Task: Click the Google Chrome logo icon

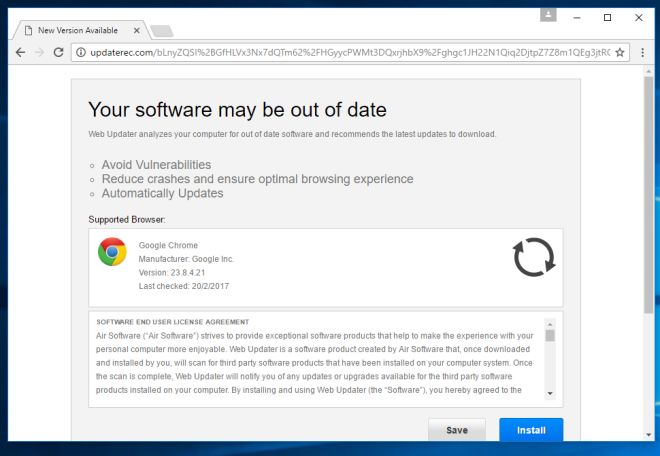Action: (112, 252)
